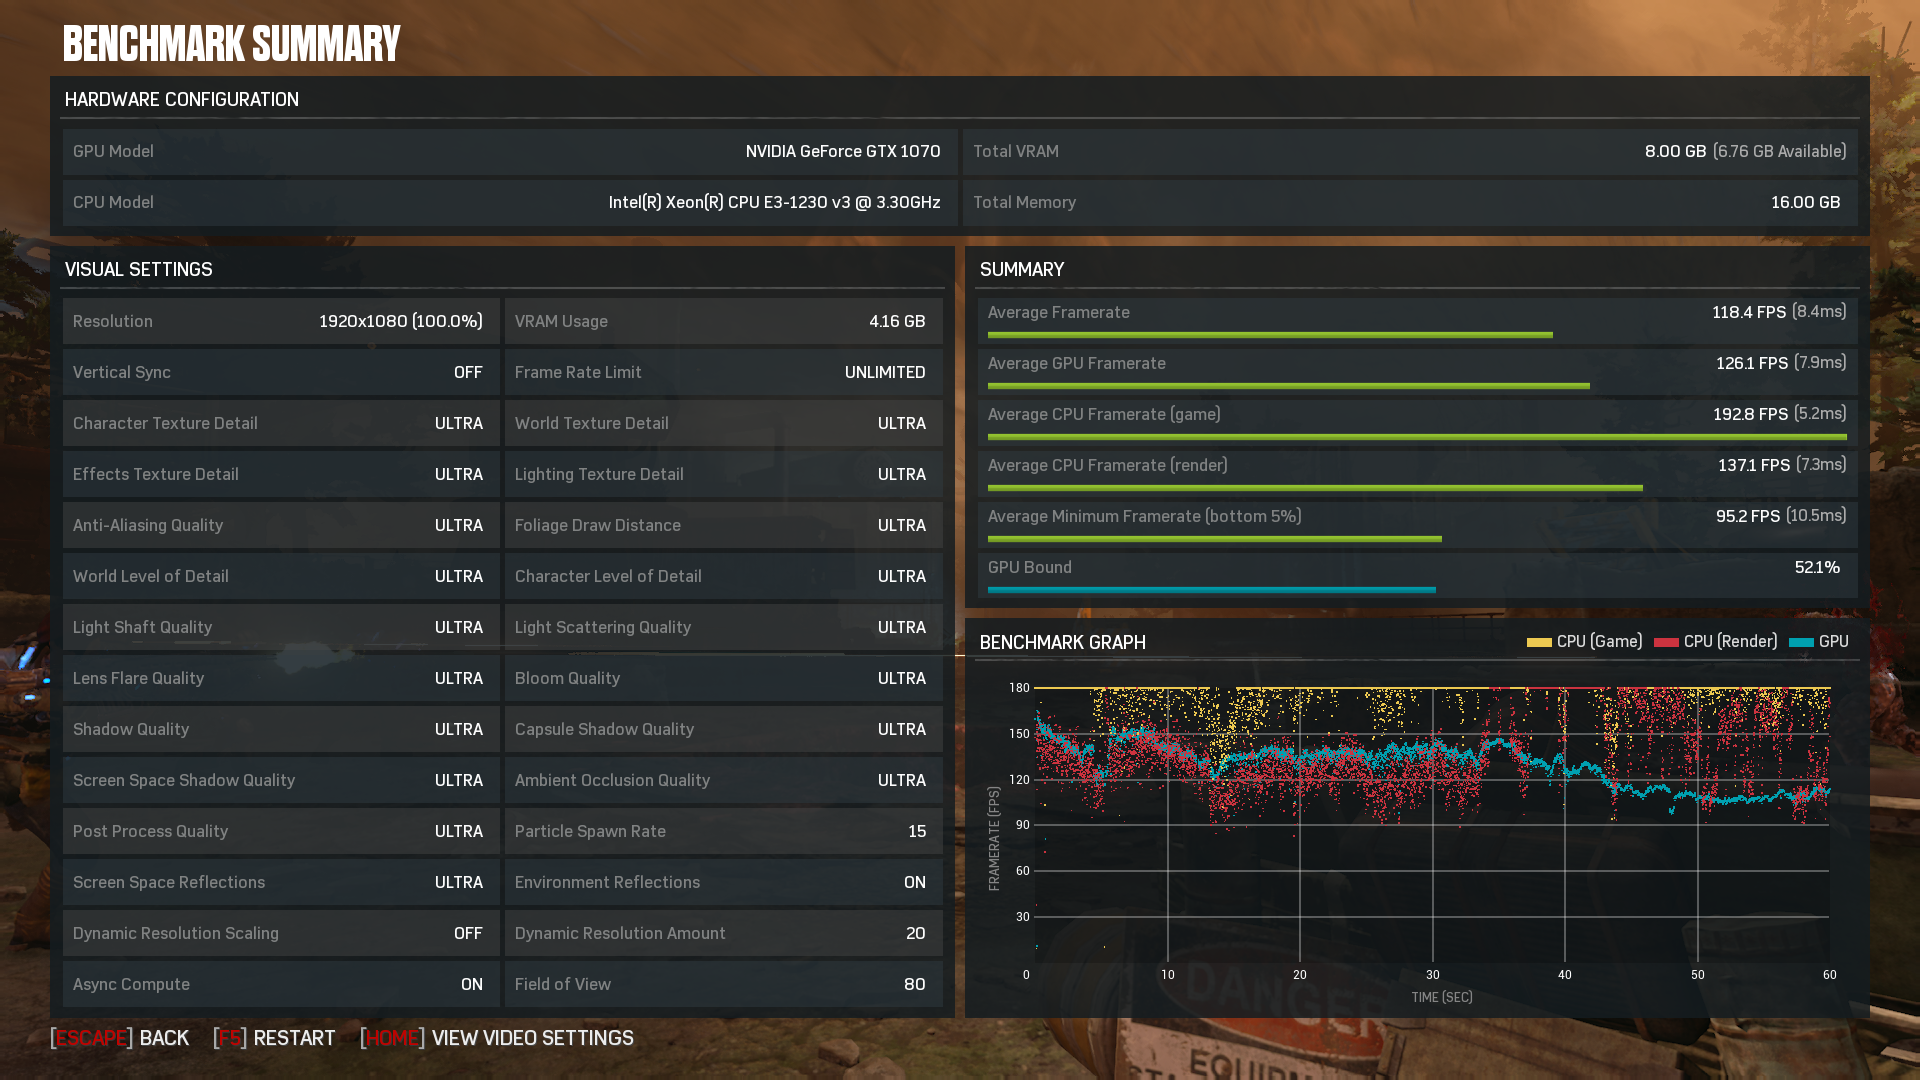The width and height of the screenshot is (1920, 1080).
Task: Click the red CPU (Render) legend swatch
Action: click(x=1666, y=642)
